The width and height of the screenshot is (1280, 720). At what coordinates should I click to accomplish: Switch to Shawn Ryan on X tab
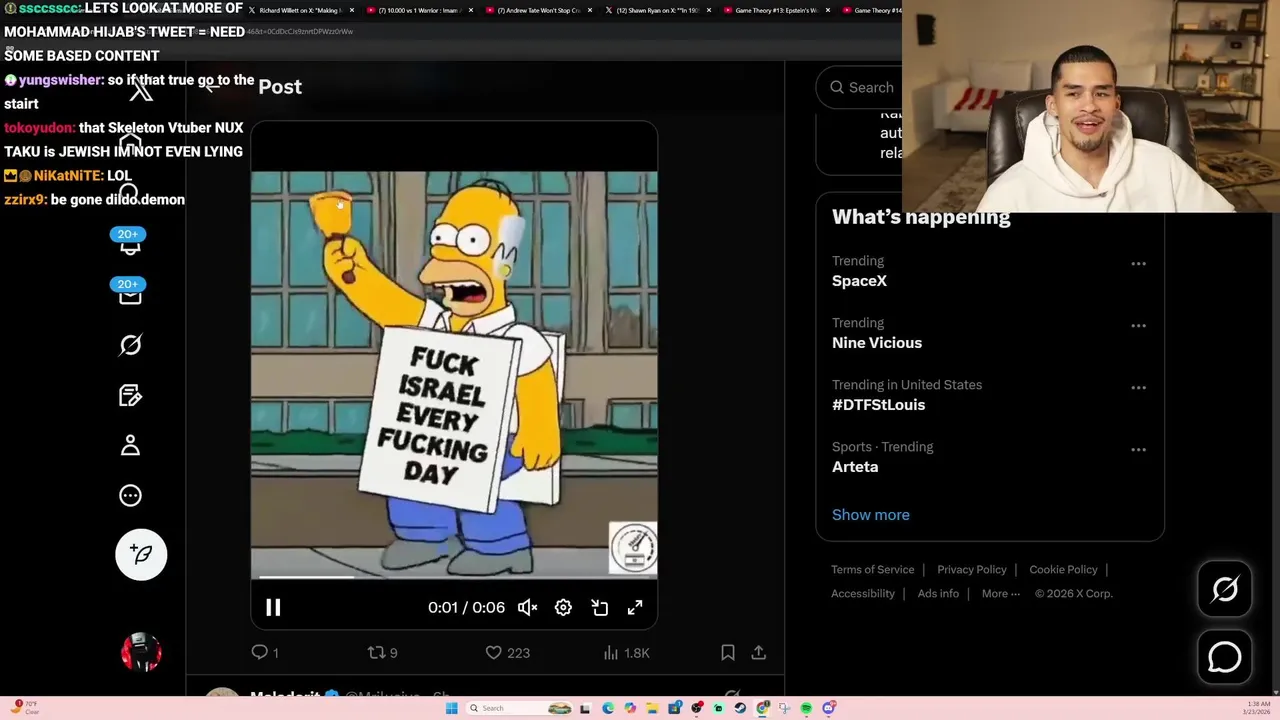[x=657, y=10]
